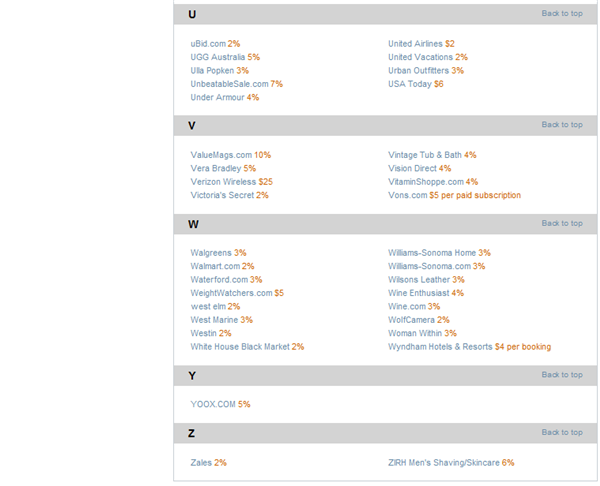This screenshot has height=486, width=600.
Task: Click ZIRH Men's Shaving/Skincare 6% link
Action: pos(451,463)
